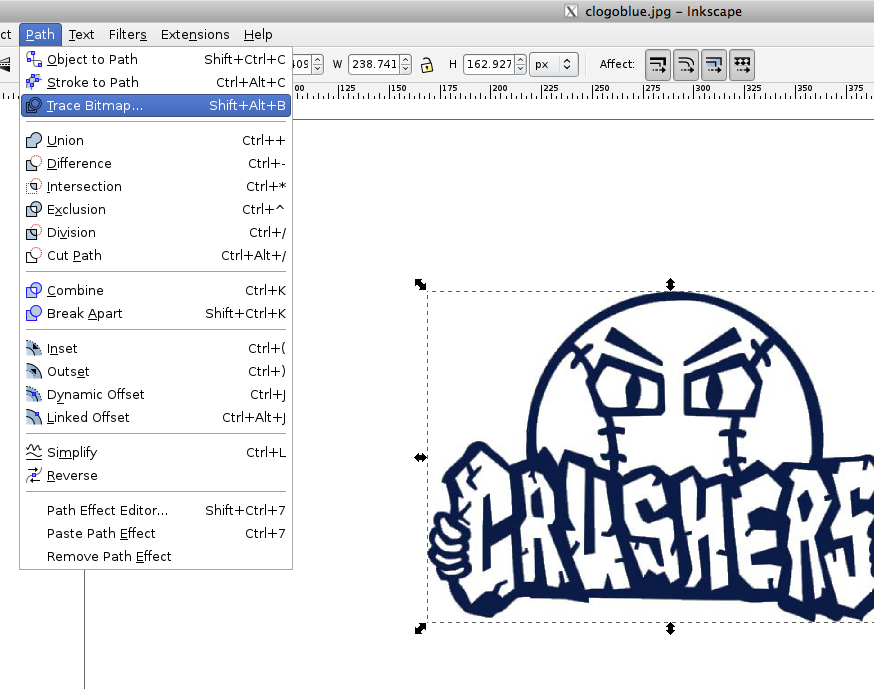Screen dimensions: 874x689
Task: Enable "scale rounded corners" Affect icon
Action: pyautogui.click(x=686, y=63)
